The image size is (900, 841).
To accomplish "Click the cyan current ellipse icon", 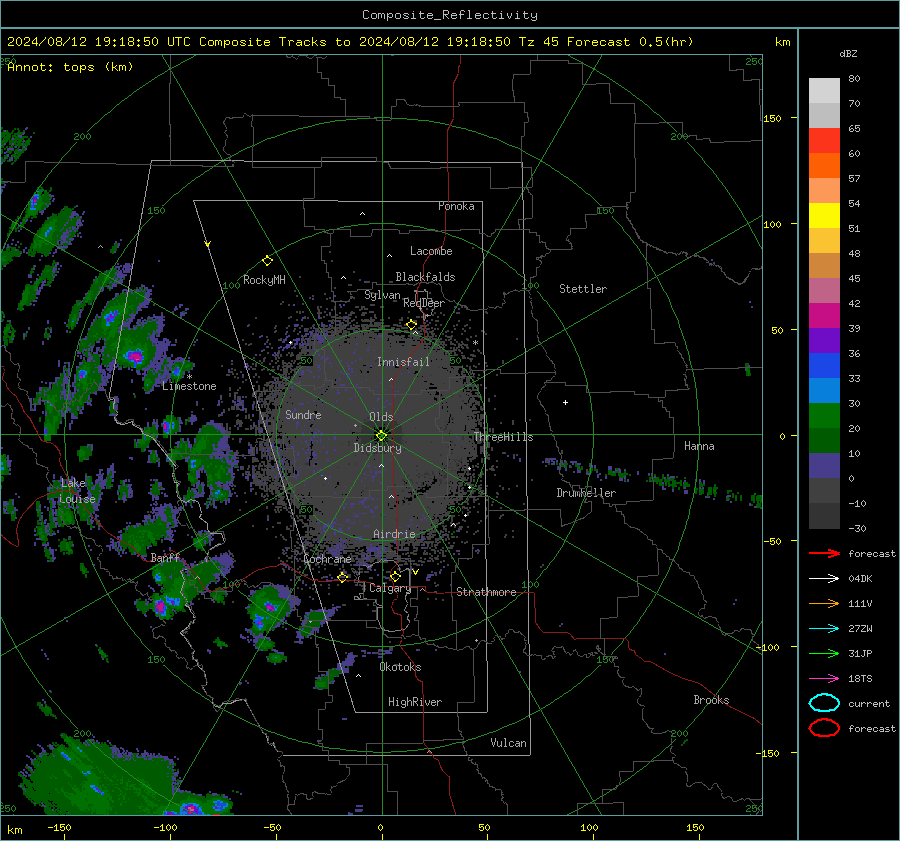I will click(x=824, y=703).
